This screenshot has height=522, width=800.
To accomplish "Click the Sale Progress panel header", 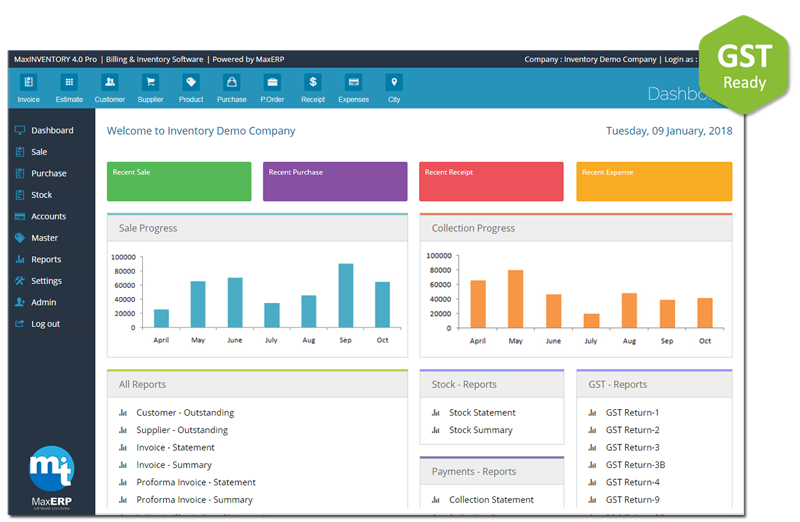I will tap(257, 228).
